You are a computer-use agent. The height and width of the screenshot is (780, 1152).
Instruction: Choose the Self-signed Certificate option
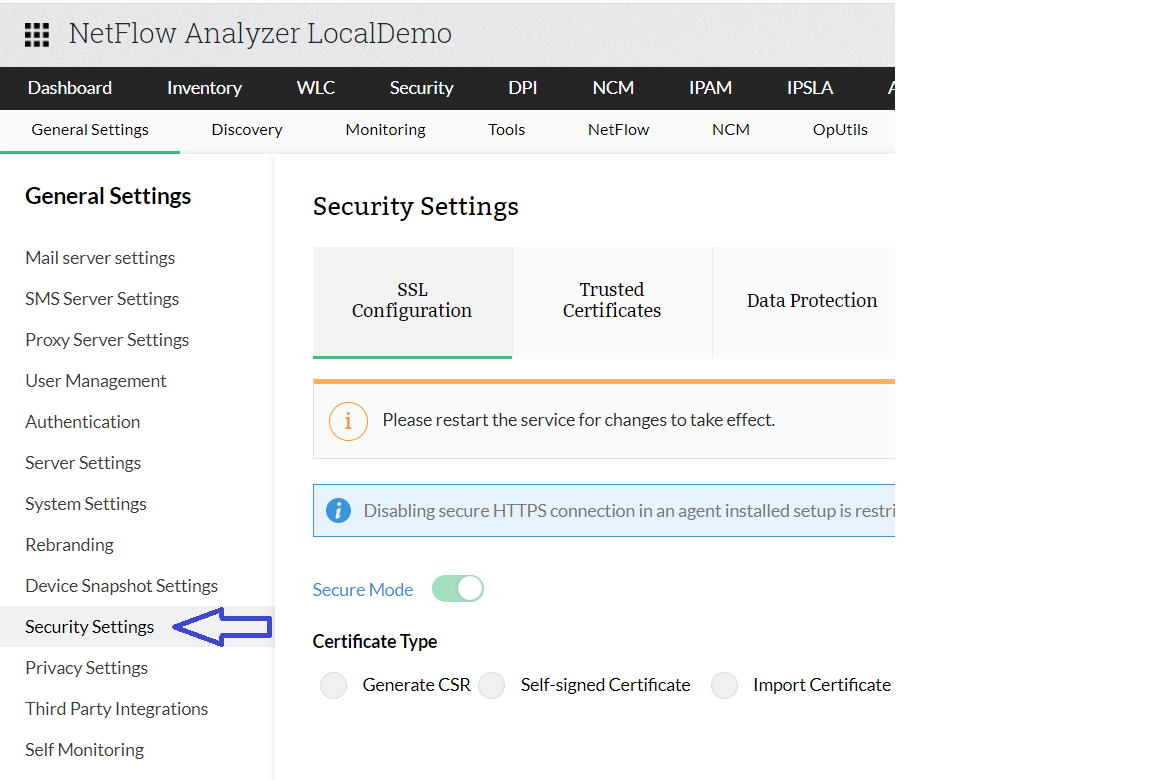(x=492, y=685)
